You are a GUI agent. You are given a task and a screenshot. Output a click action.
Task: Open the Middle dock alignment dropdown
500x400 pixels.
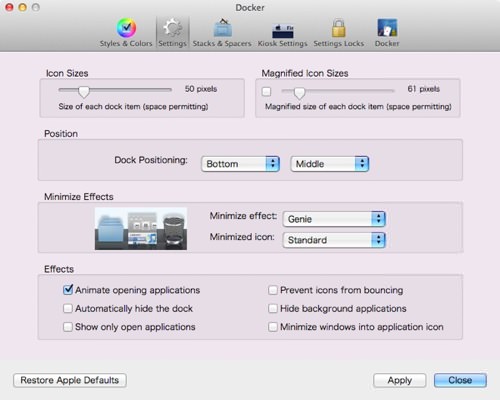click(x=330, y=164)
